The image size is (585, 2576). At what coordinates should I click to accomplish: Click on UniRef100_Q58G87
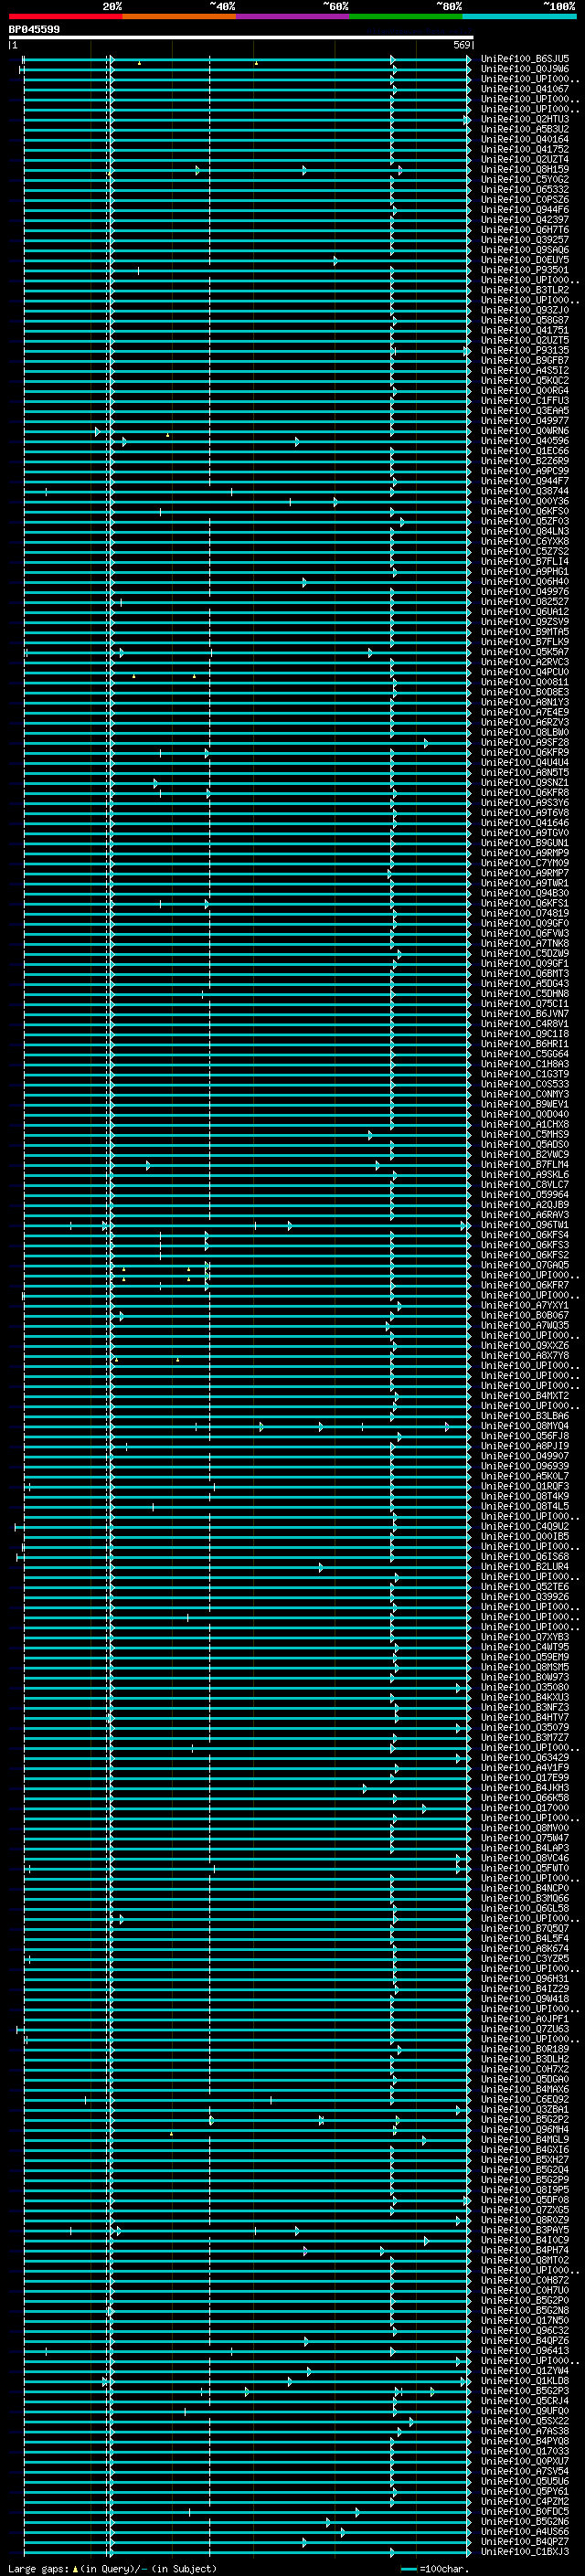[525, 320]
